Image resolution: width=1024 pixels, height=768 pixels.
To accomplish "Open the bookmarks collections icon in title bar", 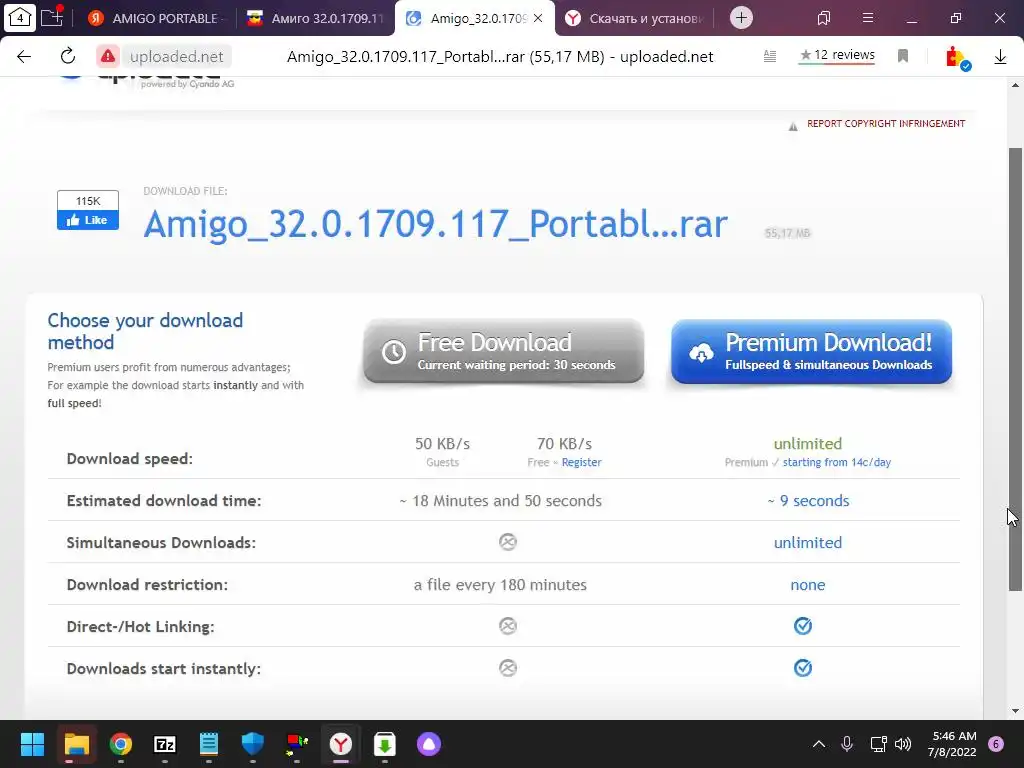I will (x=824, y=18).
